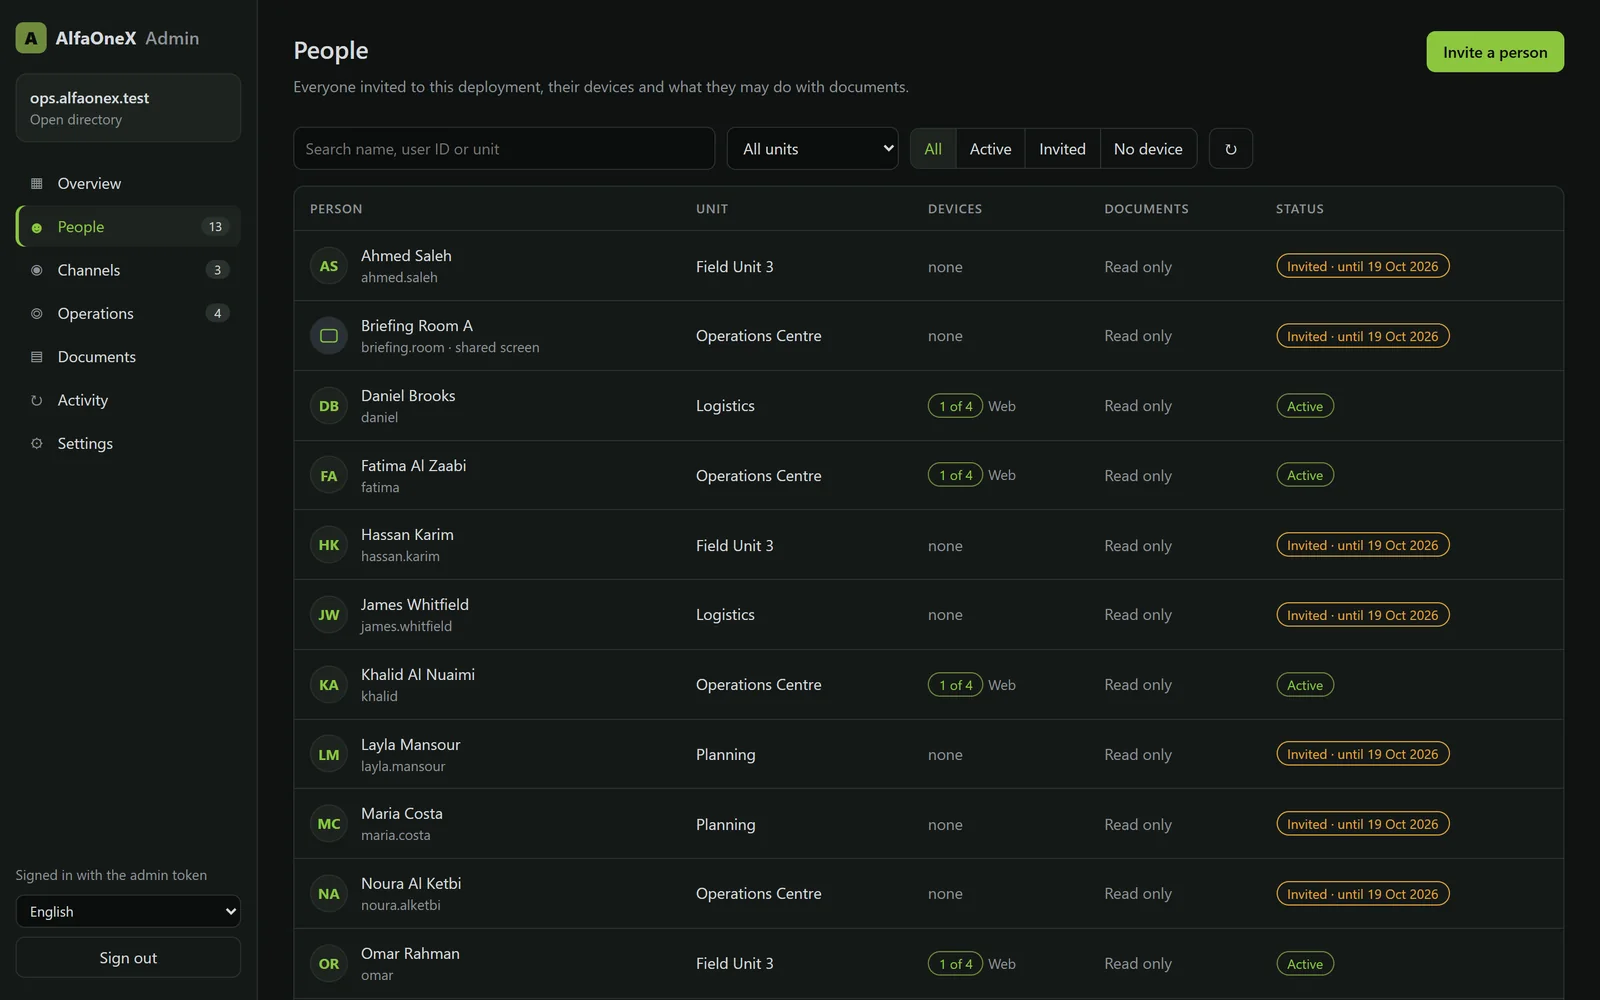The height and width of the screenshot is (1000, 1600).
Task: Click the Settings gear icon in sidebar
Action: coord(37,443)
